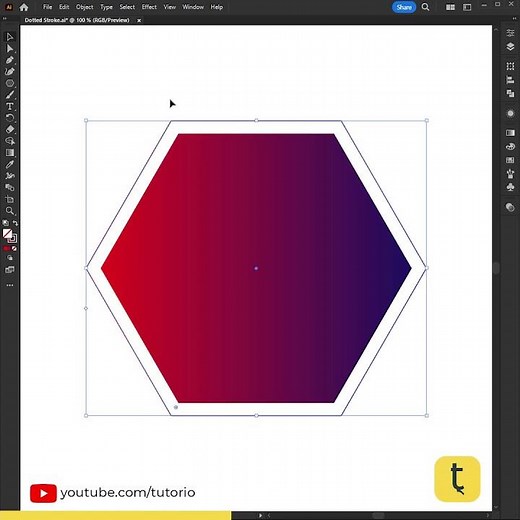Open the Appearance panel

[x=510, y=113]
